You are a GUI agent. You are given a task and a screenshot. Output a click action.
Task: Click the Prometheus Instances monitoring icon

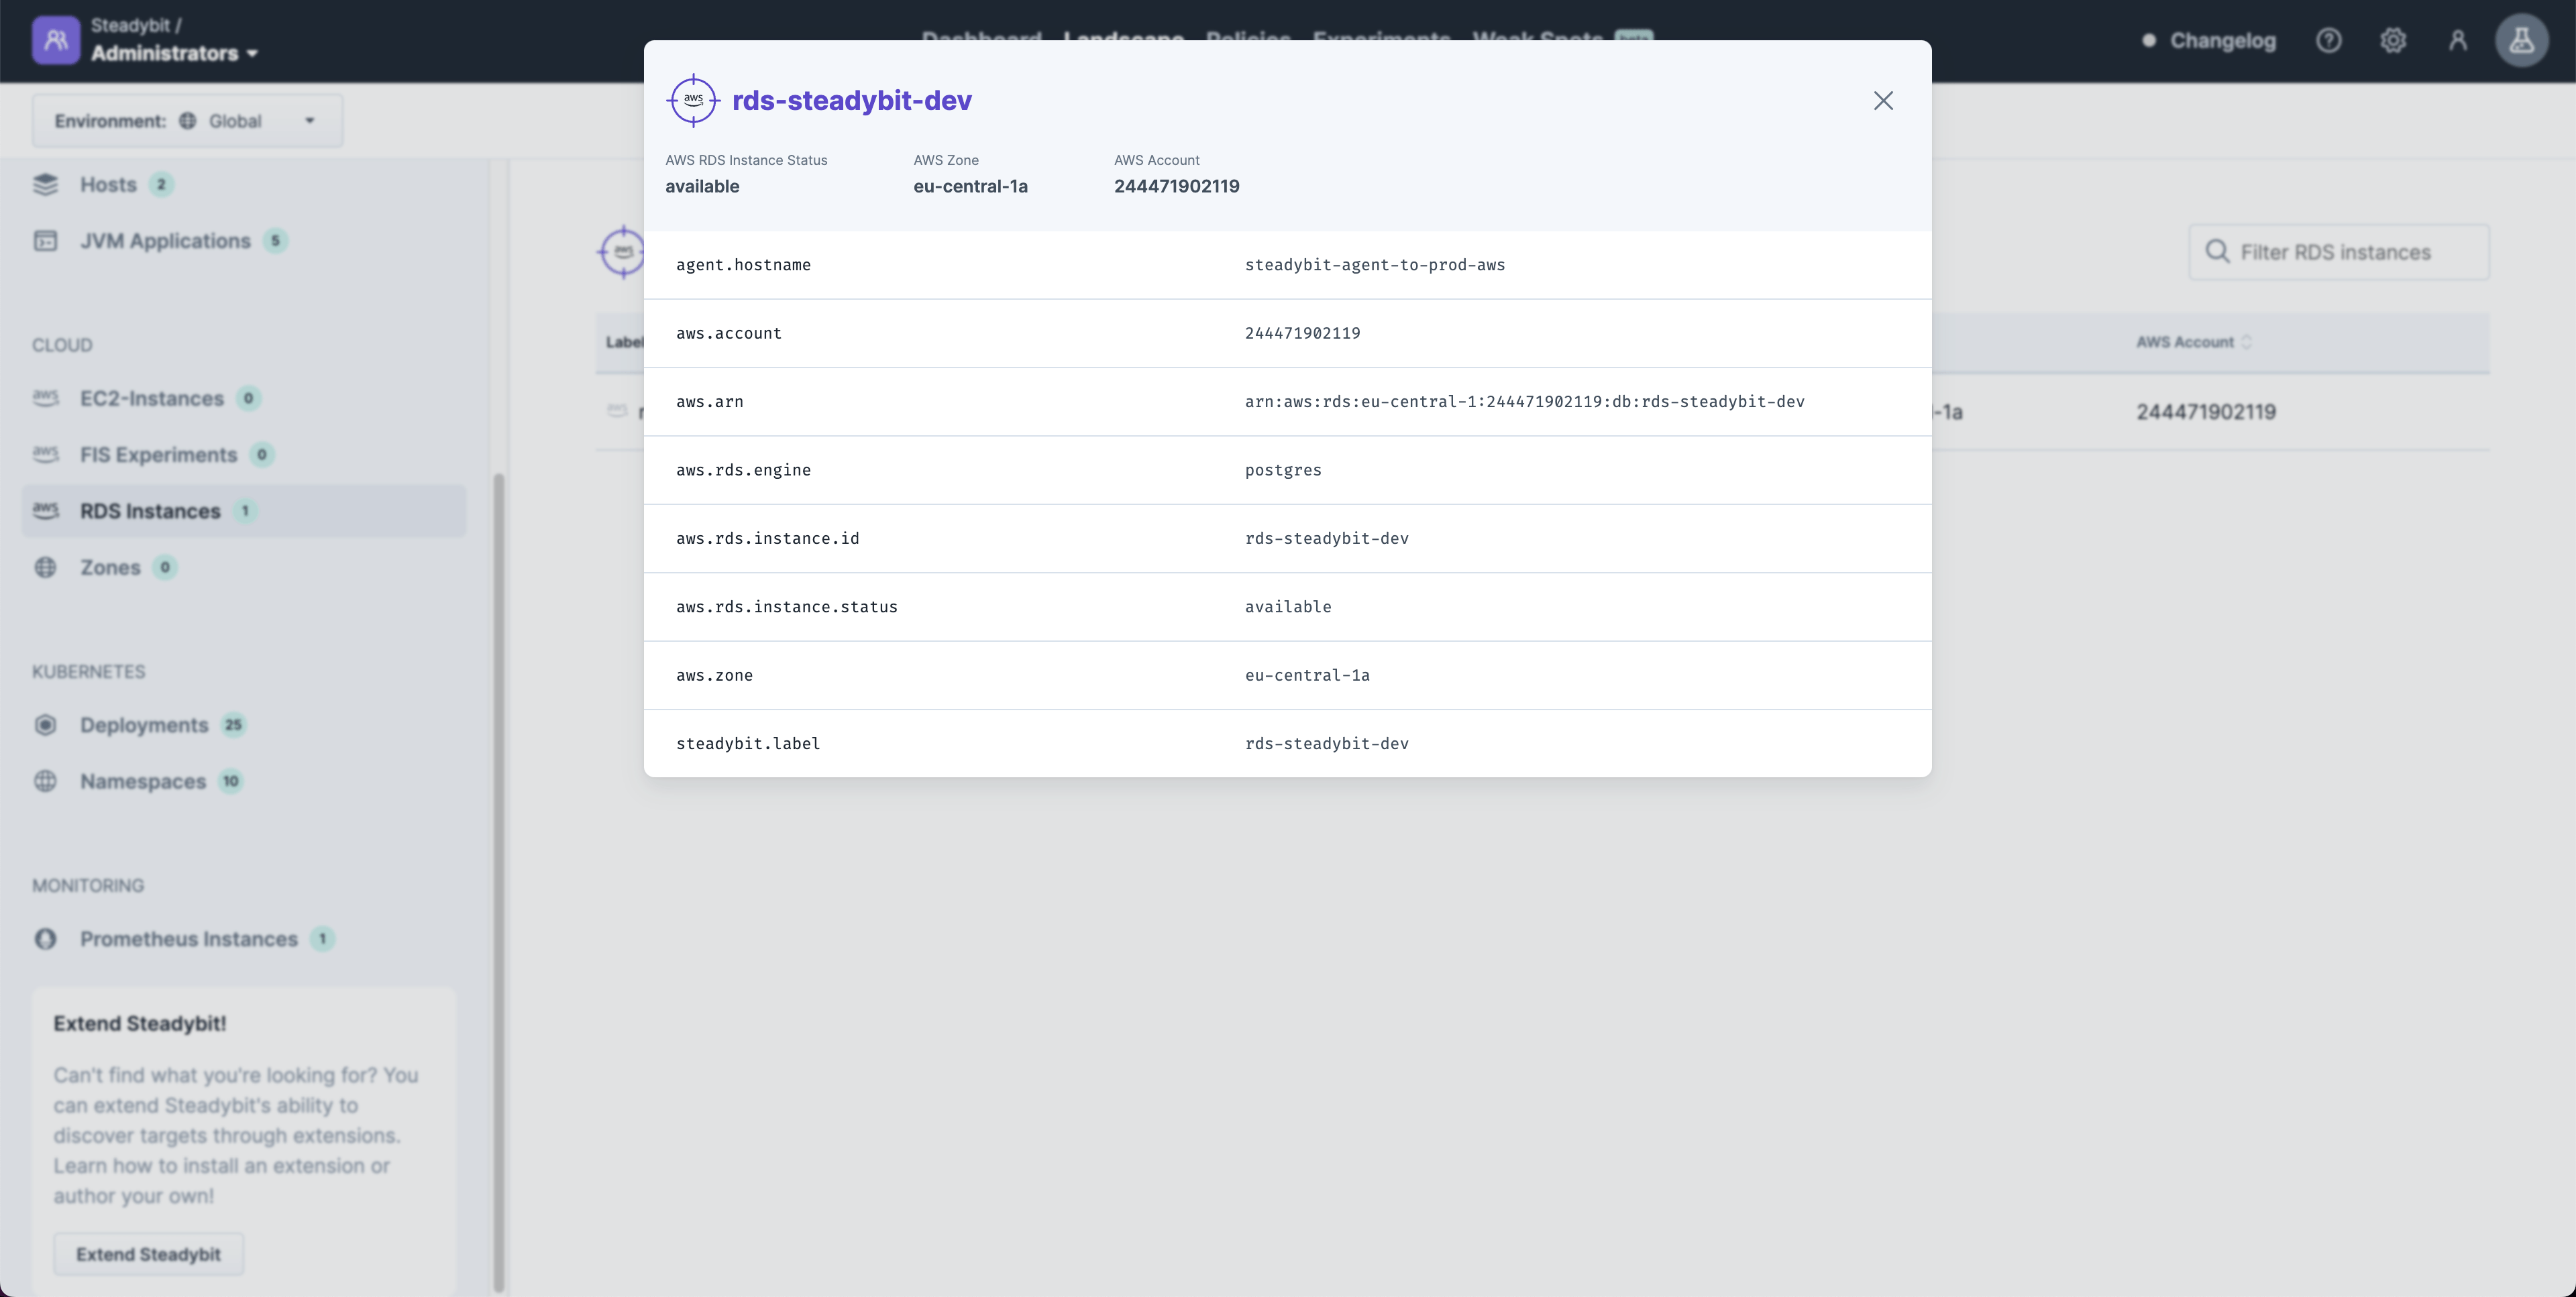point(46,940)
